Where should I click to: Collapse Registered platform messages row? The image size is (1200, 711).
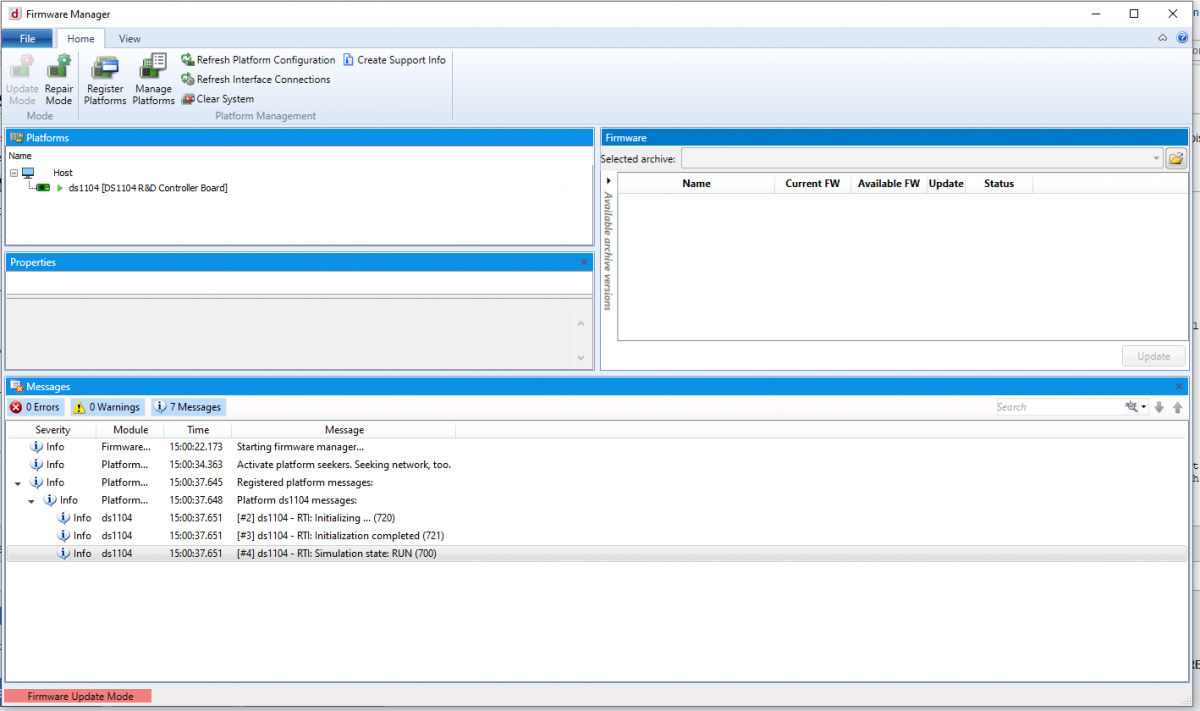point(17,483)
